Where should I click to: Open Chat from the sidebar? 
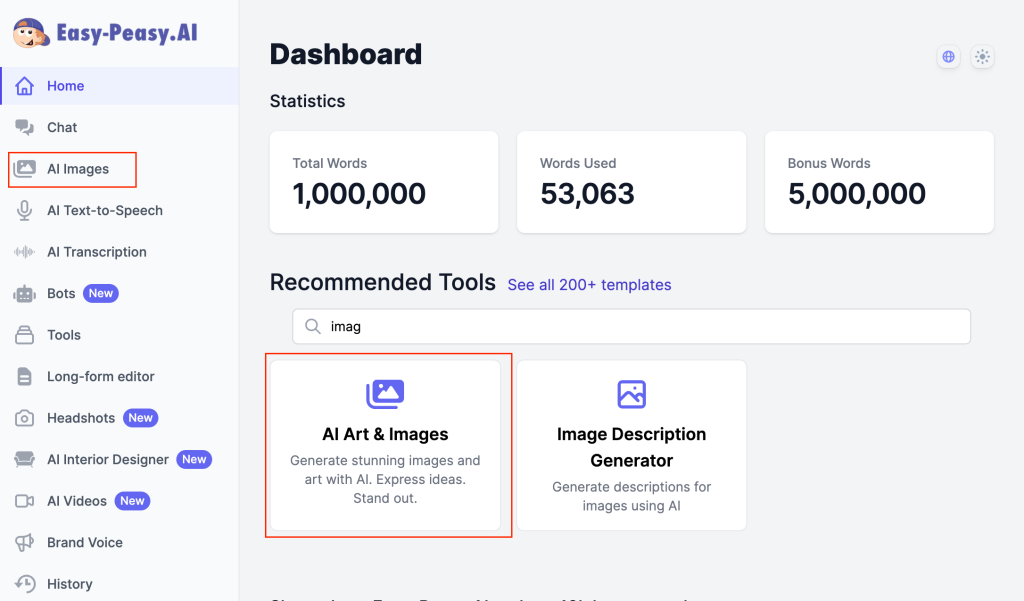[x=62, y=127]
